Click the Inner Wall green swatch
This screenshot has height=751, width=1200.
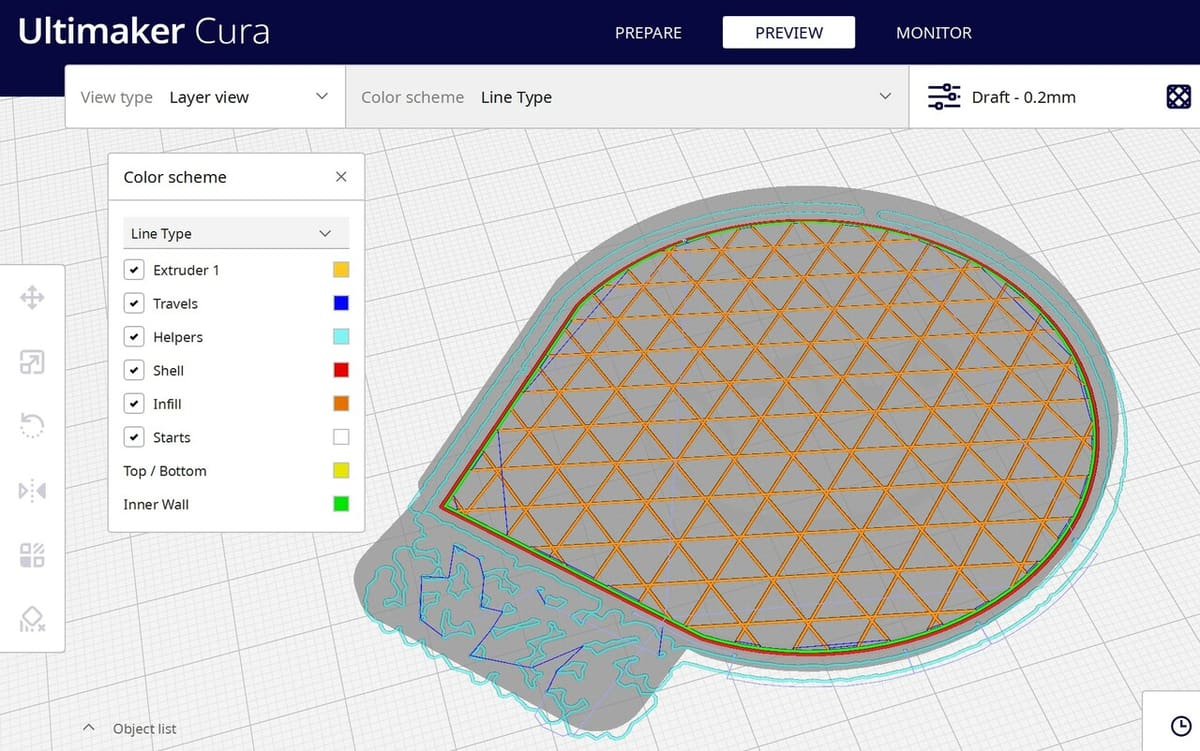341,504
